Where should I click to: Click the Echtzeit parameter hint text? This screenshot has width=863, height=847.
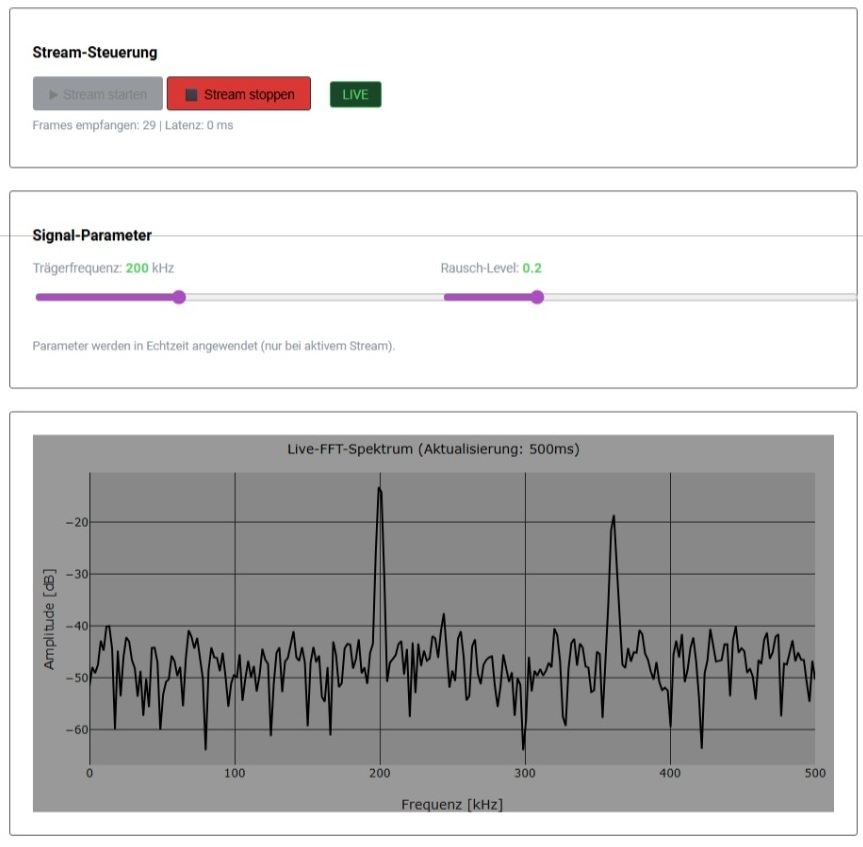click(213, 346)
